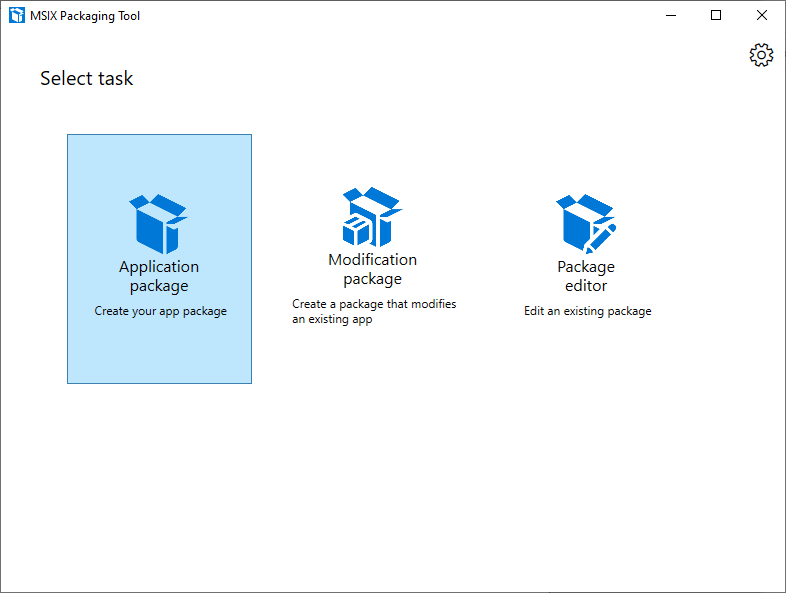Viewport: 786px width, 595px height.
Task: Click small inner box of Modification package icon
Action: (357, 232)
